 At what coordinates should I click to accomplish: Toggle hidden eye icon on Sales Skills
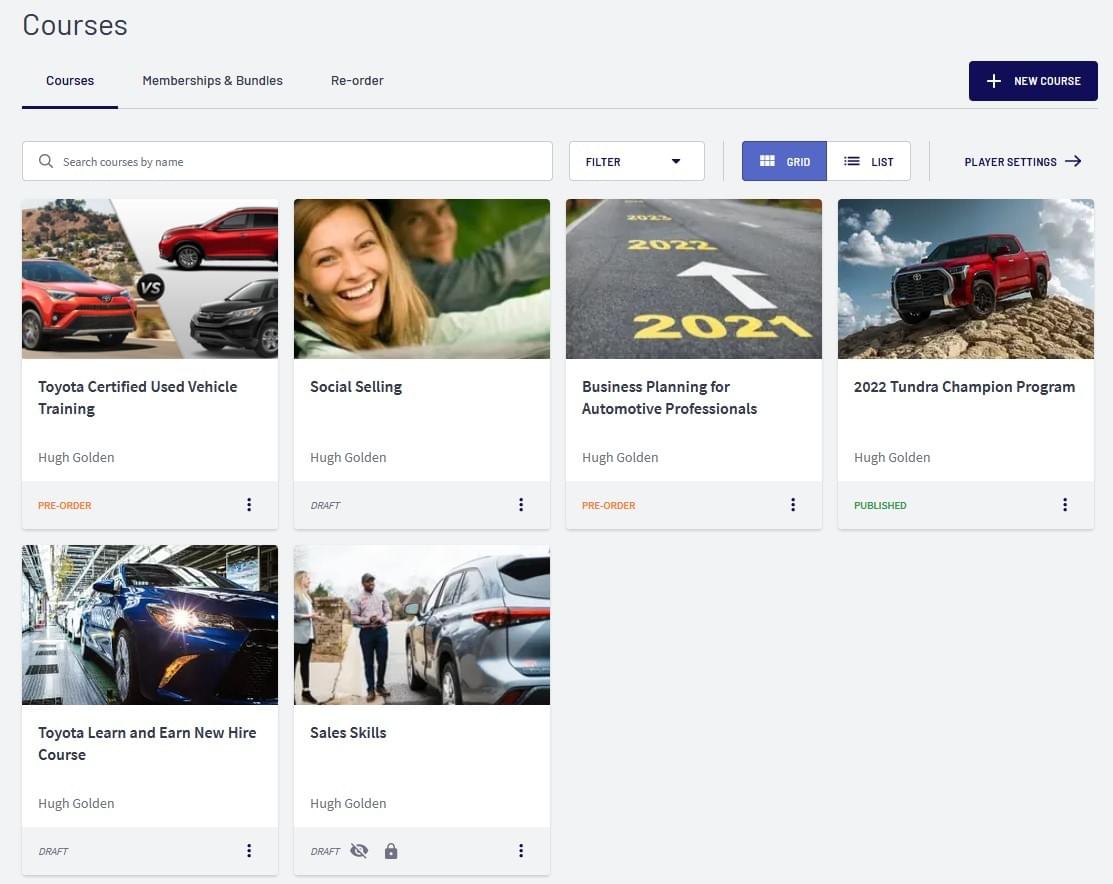[359, 851]
